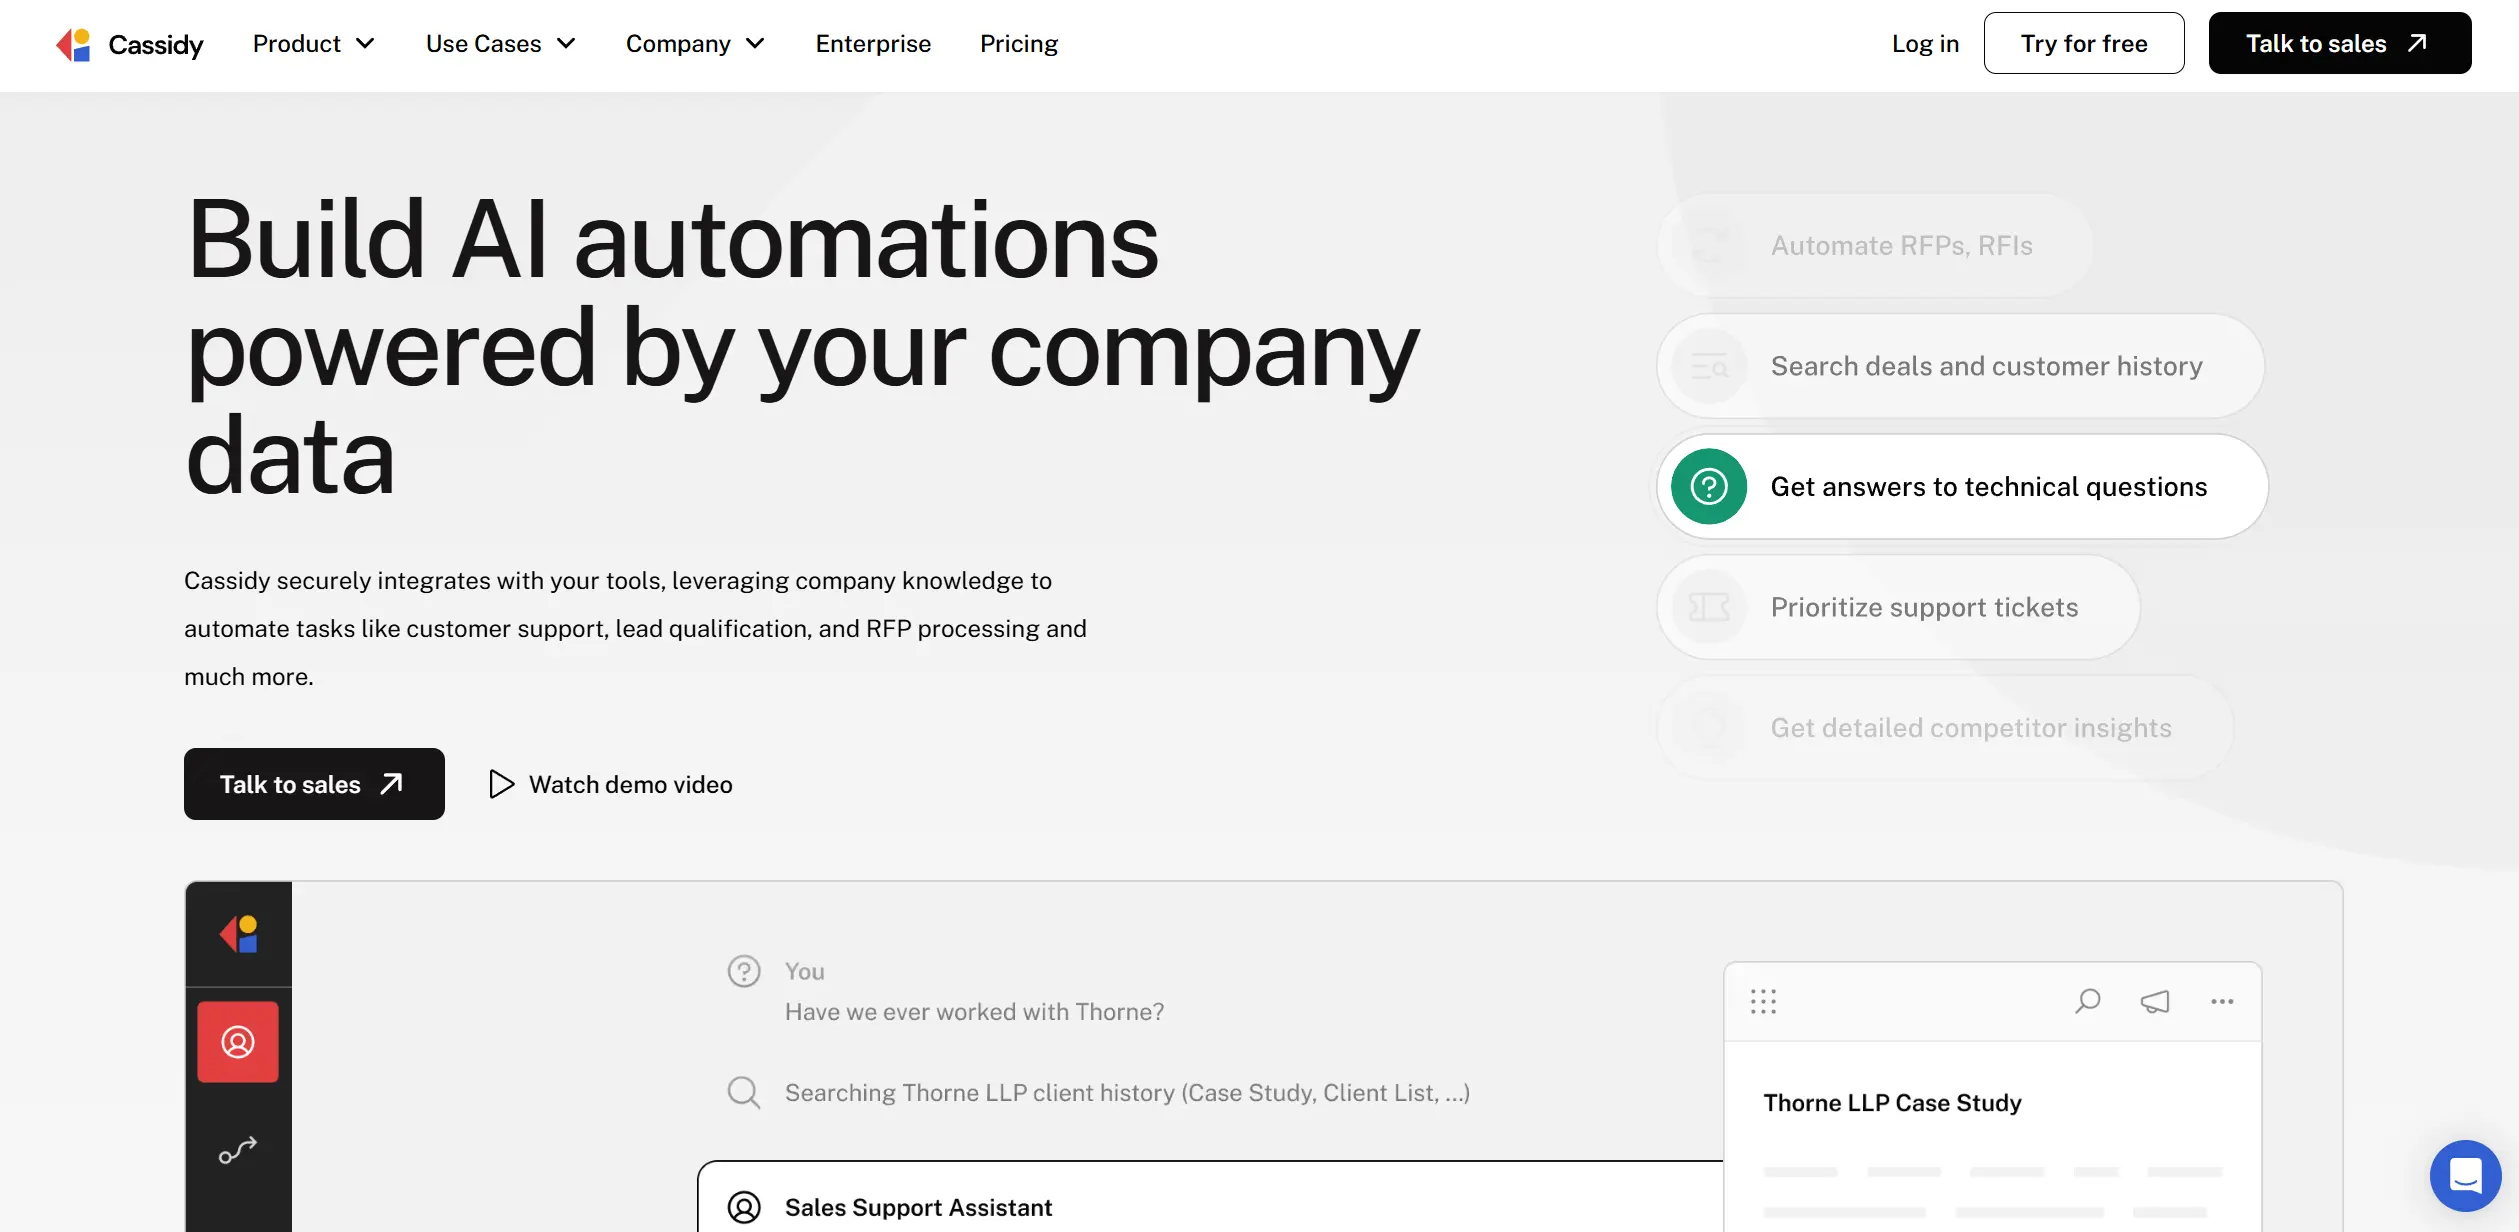
Task: Click the grid dots icon in document panel
Action: pos(1763,1001)
